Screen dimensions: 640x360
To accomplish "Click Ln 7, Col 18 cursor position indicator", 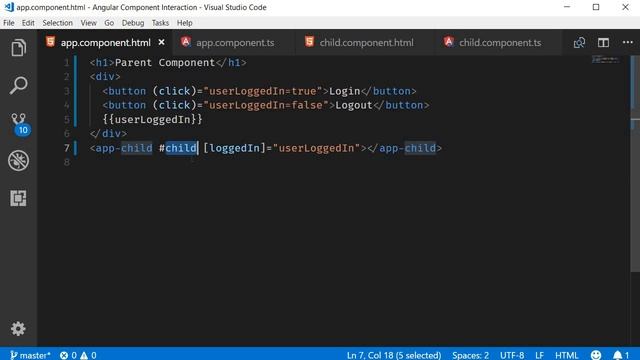I will coord(394,355).
